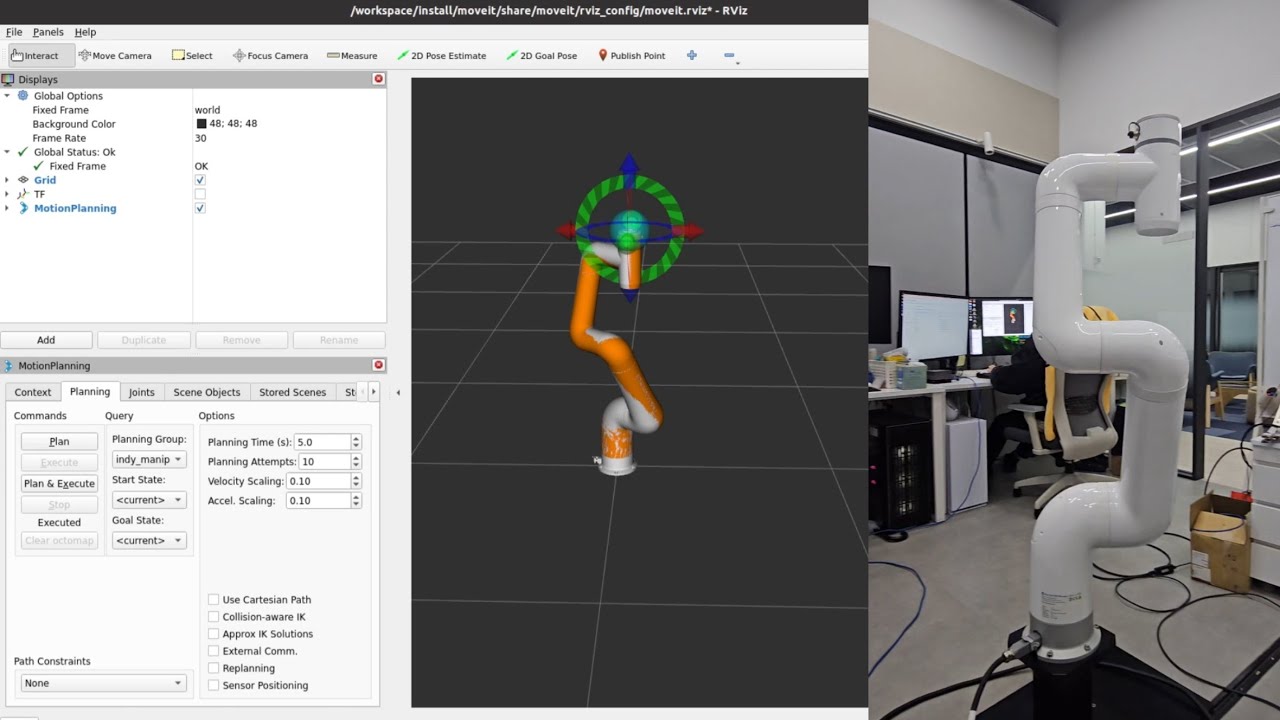Viewport: 1280px width, 720px height.
Task: Click the minus remove-tool icon
Action: [x=729, y=56]
